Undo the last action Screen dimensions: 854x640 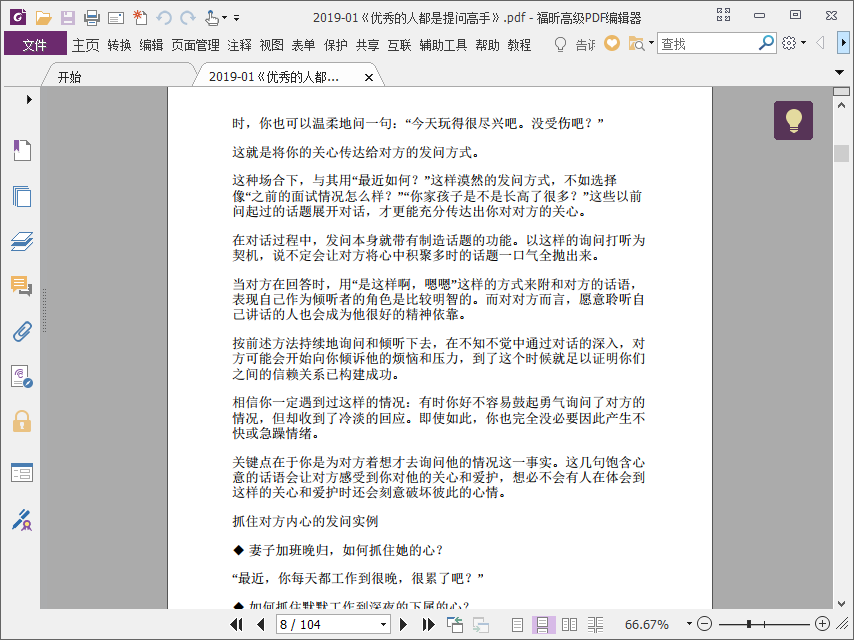coord(164,18)
